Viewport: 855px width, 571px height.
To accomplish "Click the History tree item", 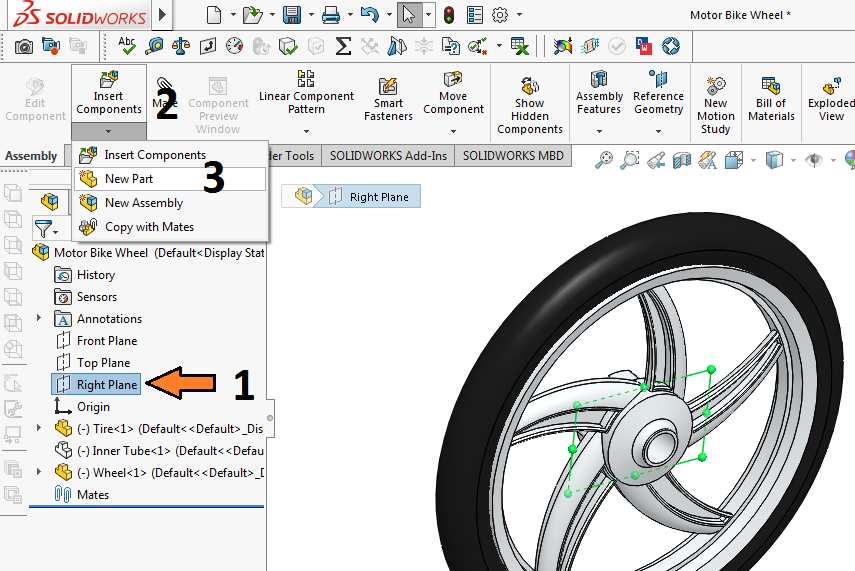I will (85, 275).
